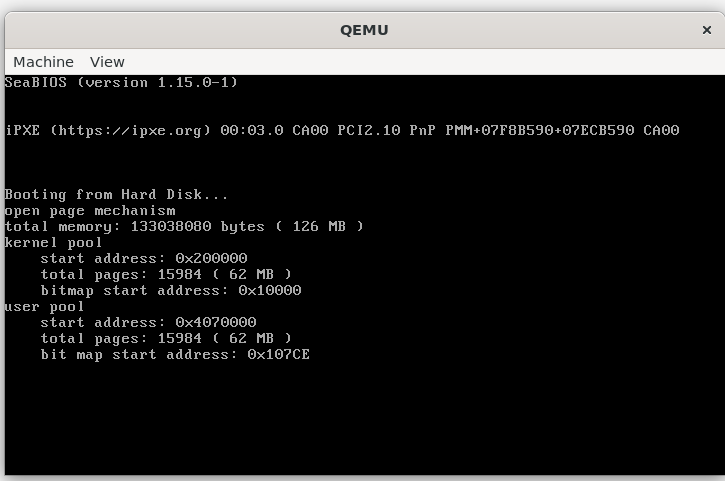The width and height of the screenshot is (725, 481).
Task: Click the SeaBIOS version line
Action: coord(121,82)
